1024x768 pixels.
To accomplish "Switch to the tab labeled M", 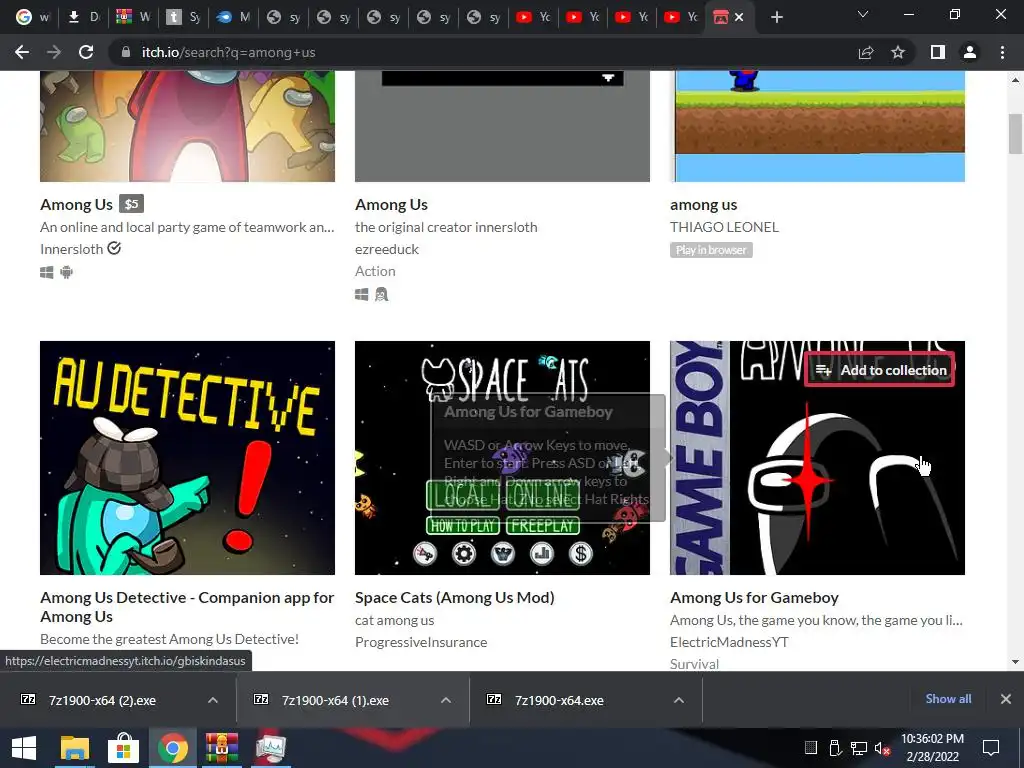I will click(x=234, y=17).
